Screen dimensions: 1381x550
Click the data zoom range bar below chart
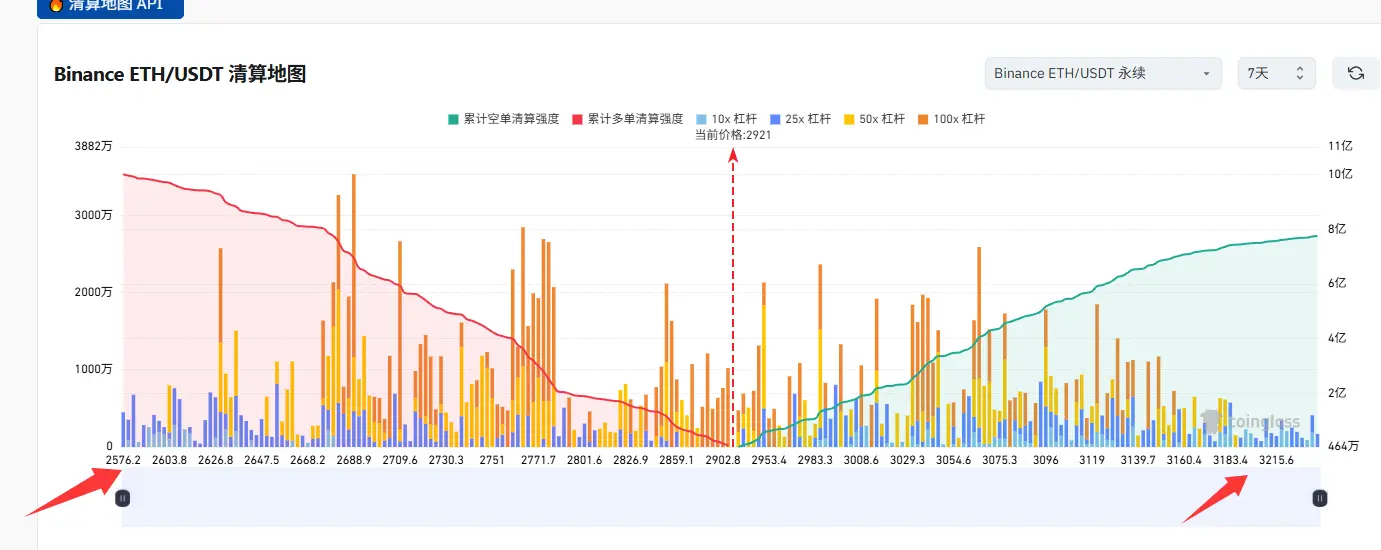click(x=721, y=497)
